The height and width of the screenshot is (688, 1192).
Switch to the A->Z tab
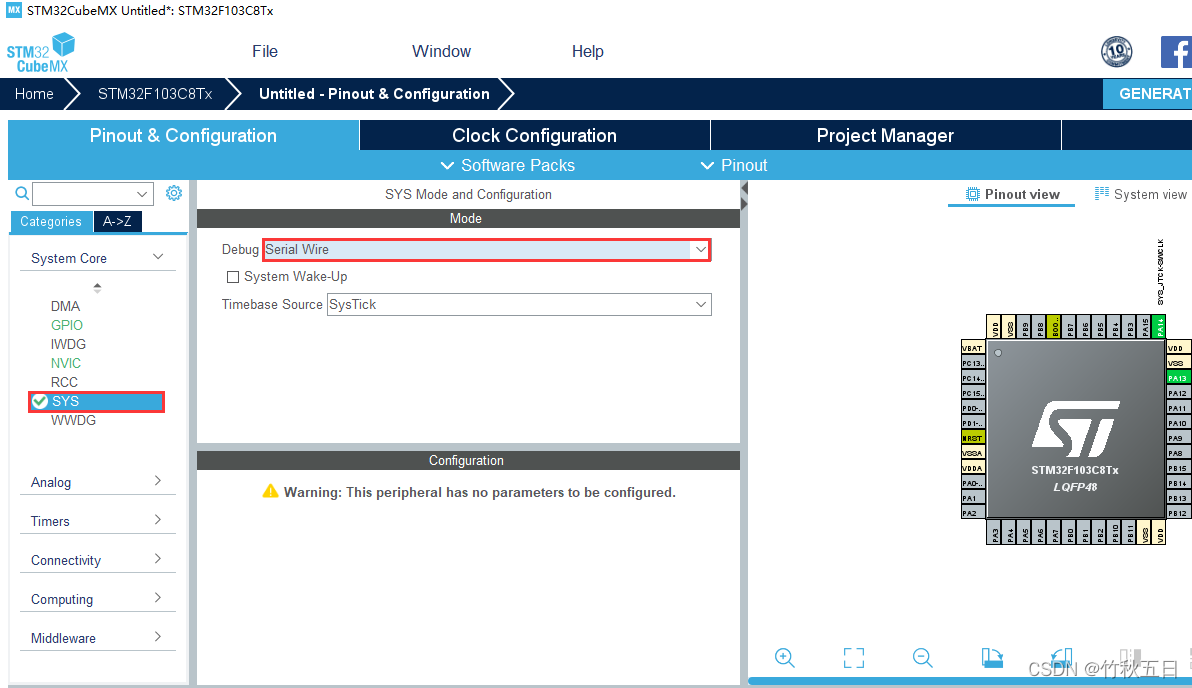(x=117, y=221)
